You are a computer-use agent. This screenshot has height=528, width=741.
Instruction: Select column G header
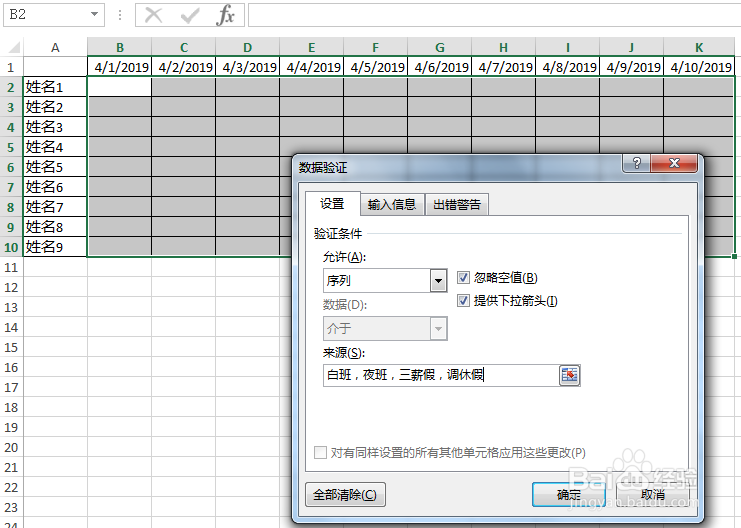[x=440, y=47]
